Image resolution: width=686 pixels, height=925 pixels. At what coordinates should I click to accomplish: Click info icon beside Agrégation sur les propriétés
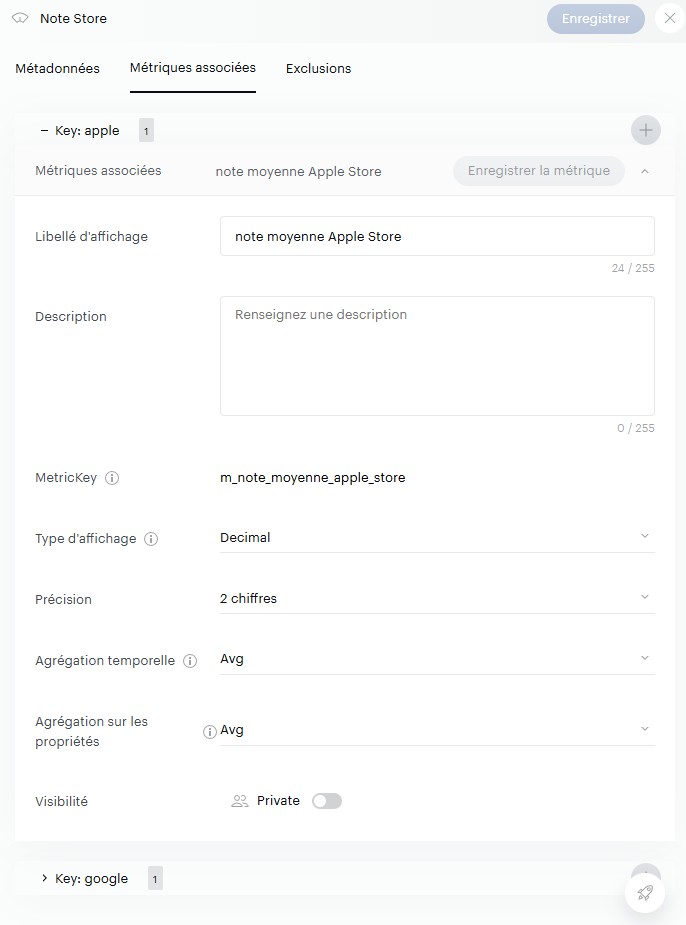(210, 732)
